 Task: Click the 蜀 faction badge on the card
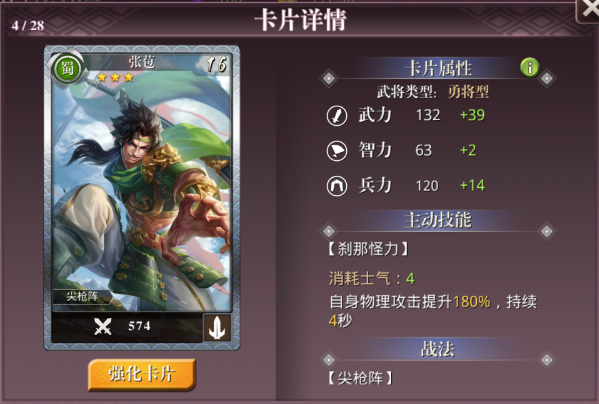(68, 69)
